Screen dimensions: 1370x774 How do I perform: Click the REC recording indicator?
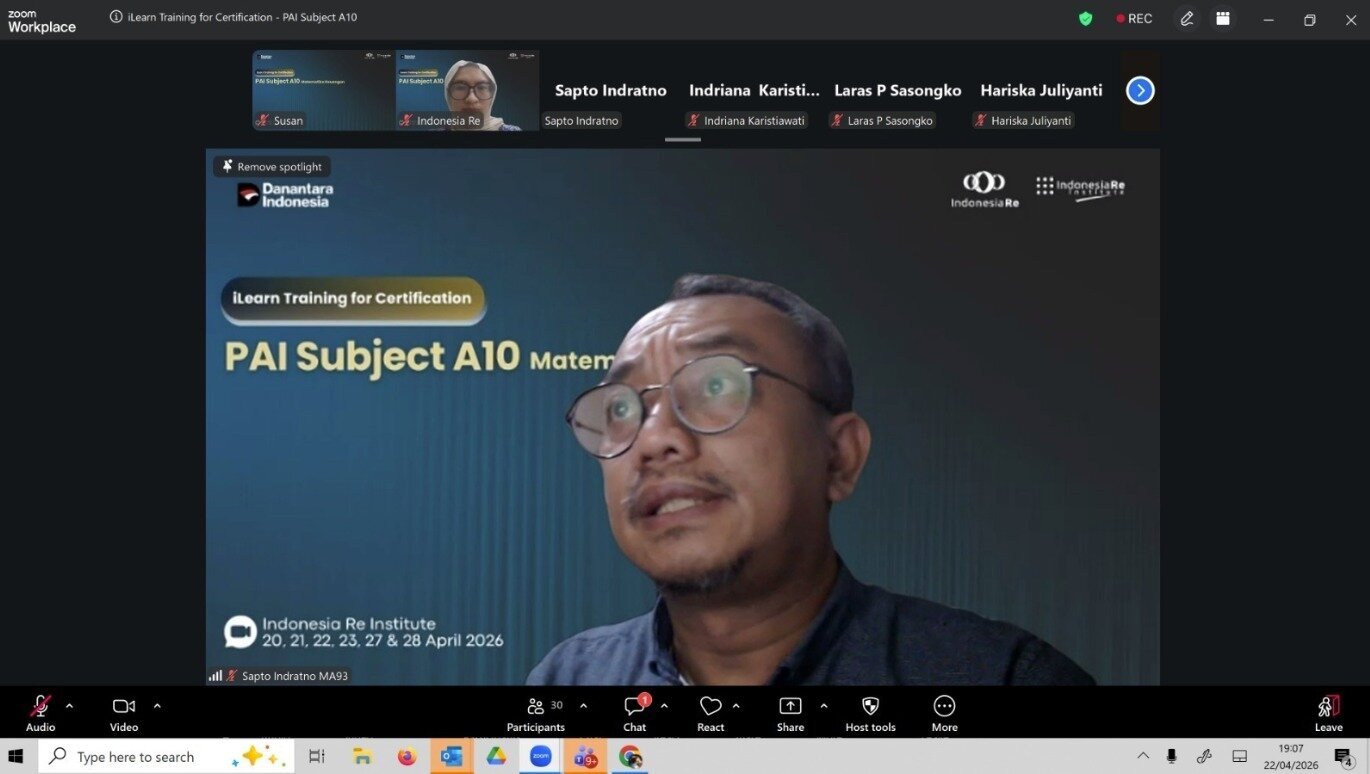[1134, 19]
